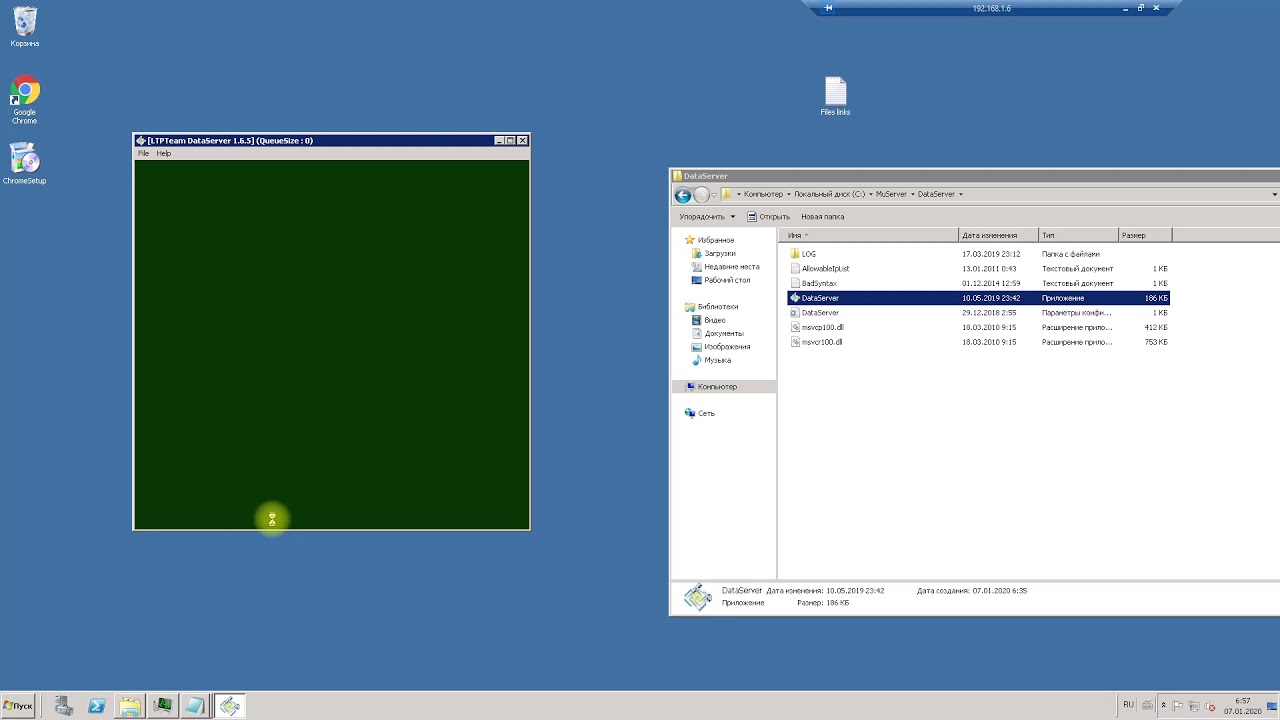Screen dimensions: 1280x720
Task: Open the recent locations dropdown in Explorer
Action: coord(713,195)
